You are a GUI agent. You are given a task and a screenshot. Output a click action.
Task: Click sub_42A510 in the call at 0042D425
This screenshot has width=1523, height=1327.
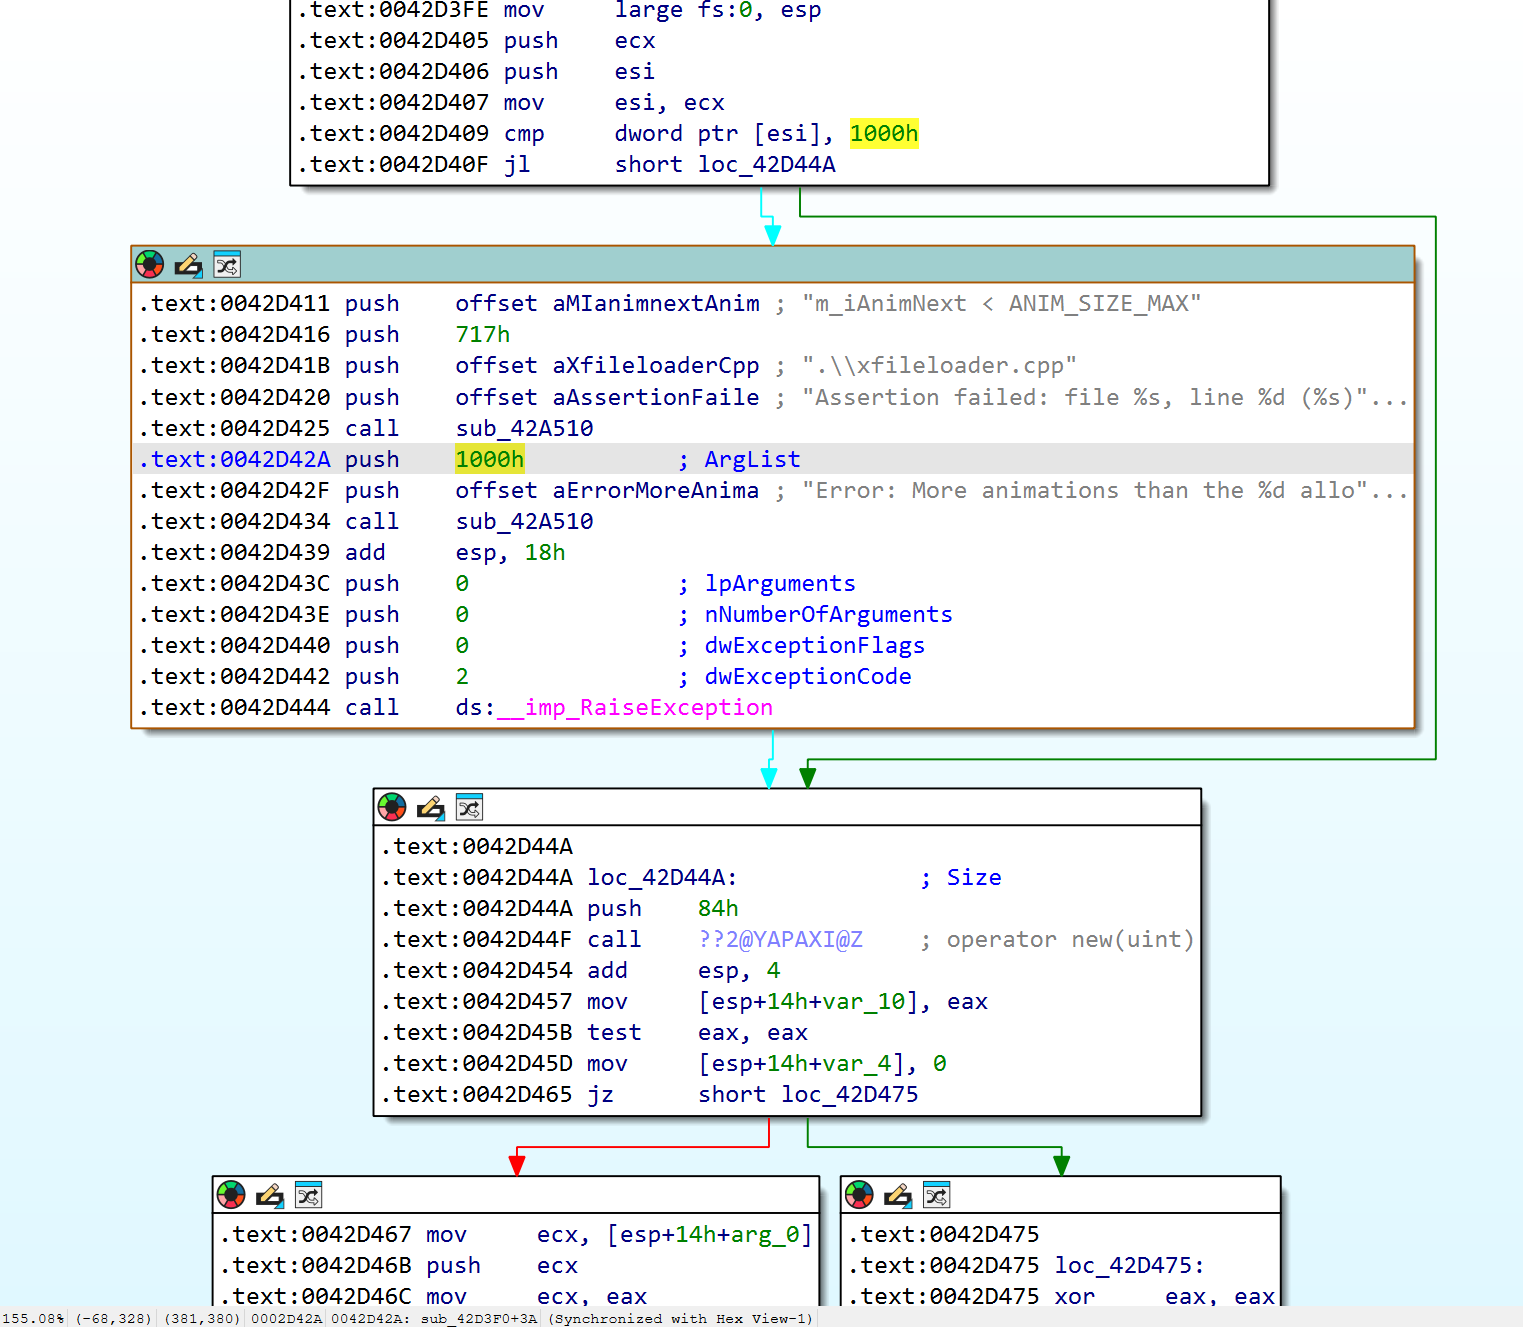[x=524, y=428]
